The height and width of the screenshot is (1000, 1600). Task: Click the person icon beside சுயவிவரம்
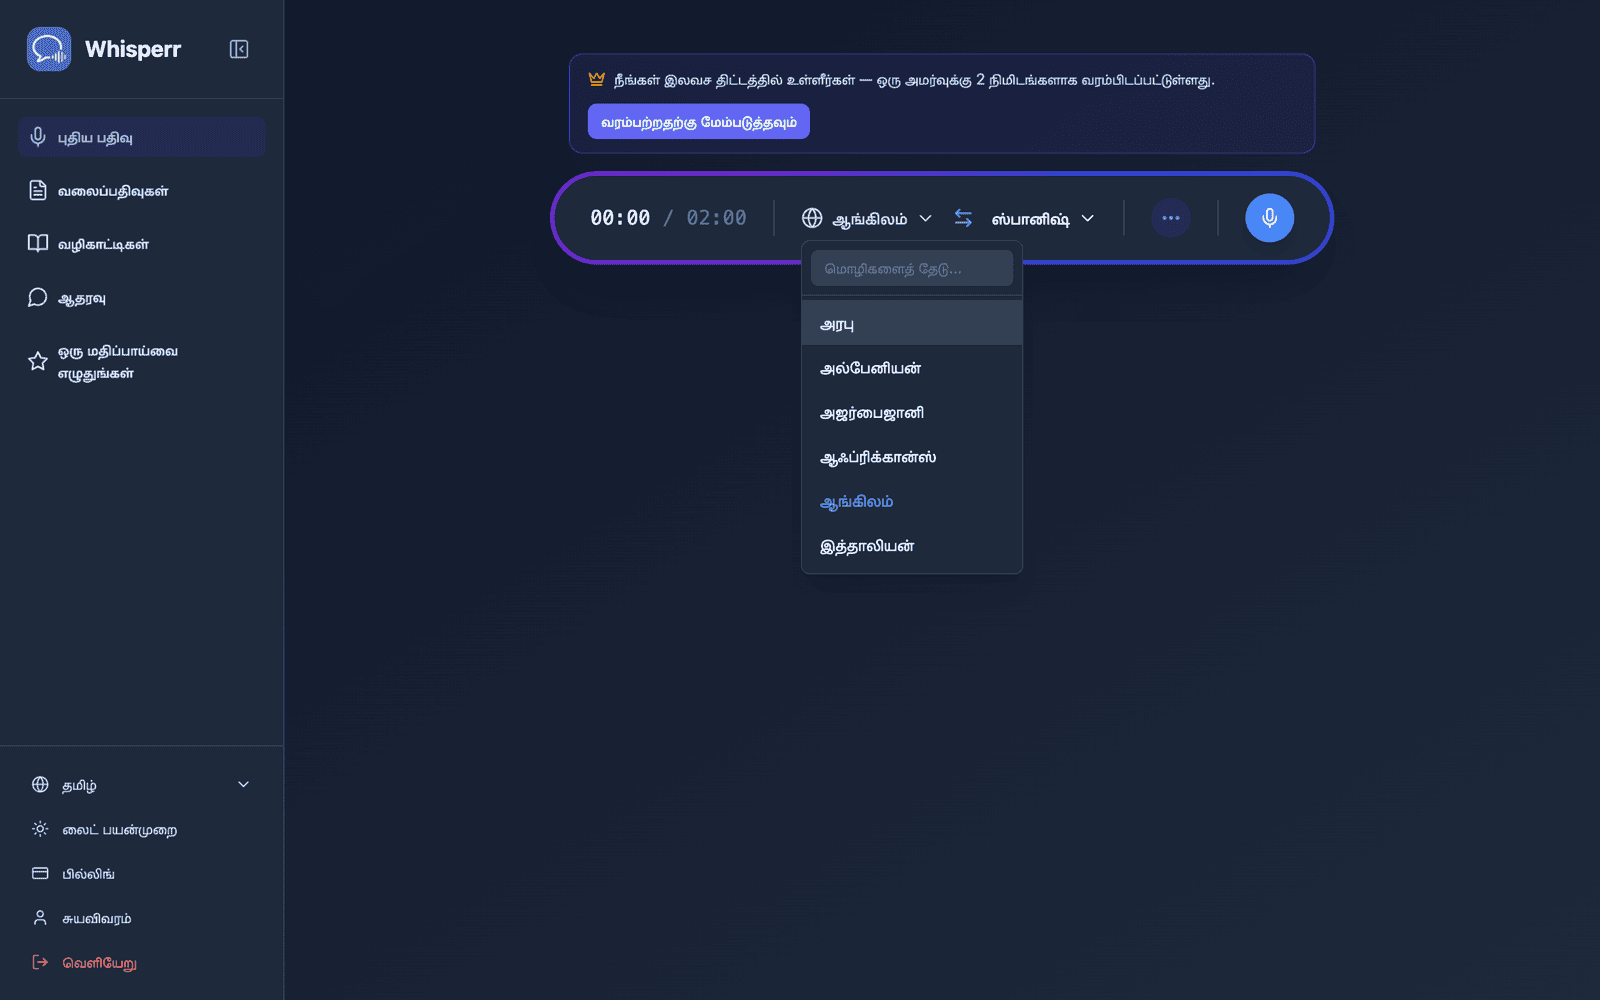pos(40,918)
